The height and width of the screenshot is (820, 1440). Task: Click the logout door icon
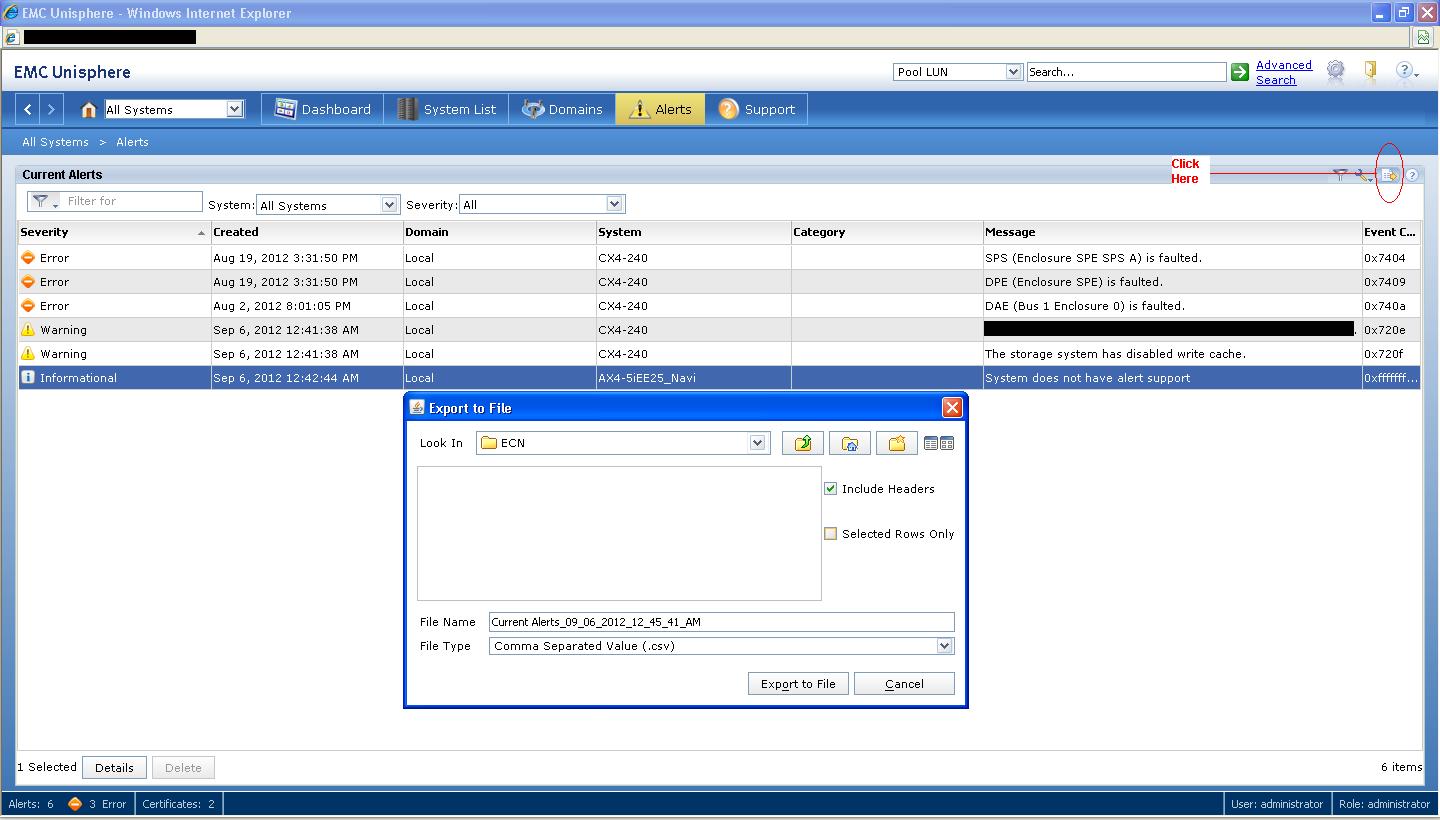[x=1370, y=70]
